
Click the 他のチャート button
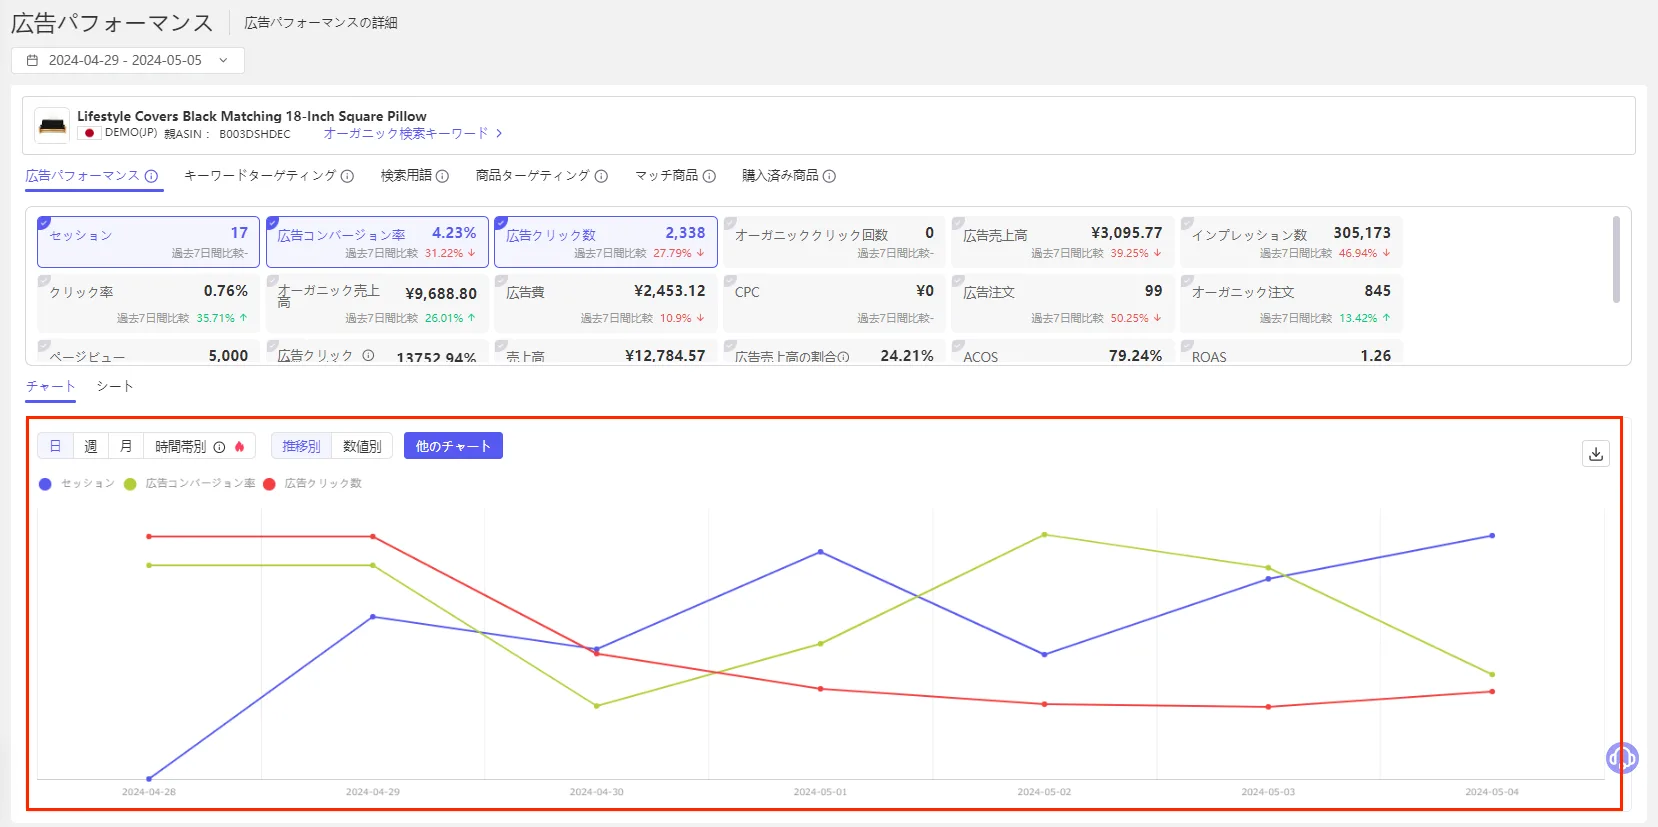pyautogui.click(x=453, y=446)
